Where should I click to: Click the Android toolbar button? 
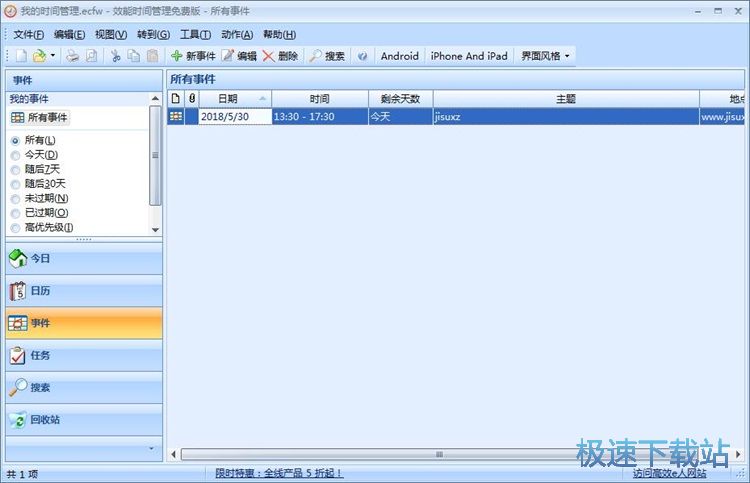(399, 56)
